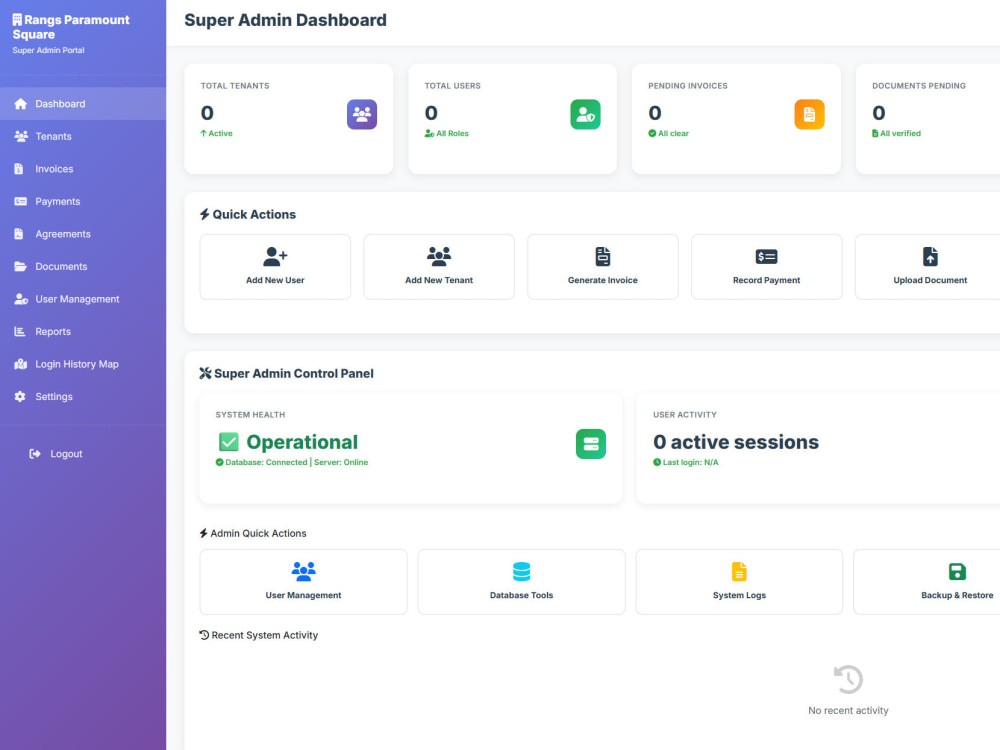Click the green server icon in System Health
The width and height of the screenshot is (1000, 750).
point(591,444)
